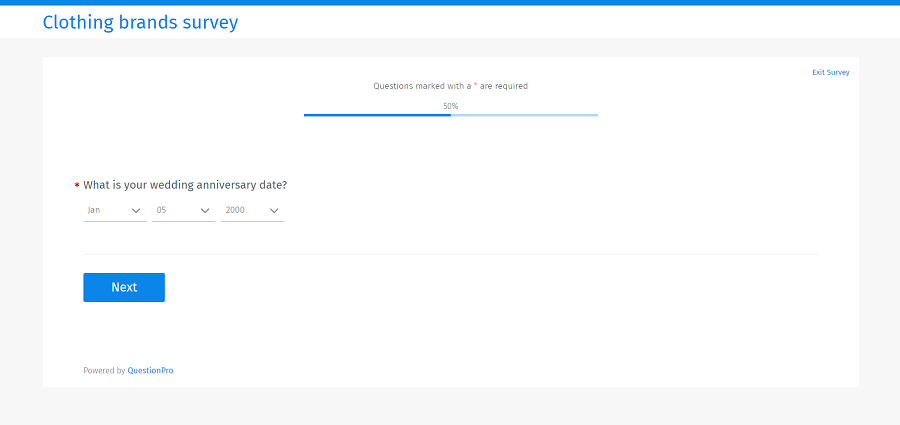This screenshot has width=900, height=425.
Task: Click the chevron arrow beside Jan
Action: pos(136,211)
